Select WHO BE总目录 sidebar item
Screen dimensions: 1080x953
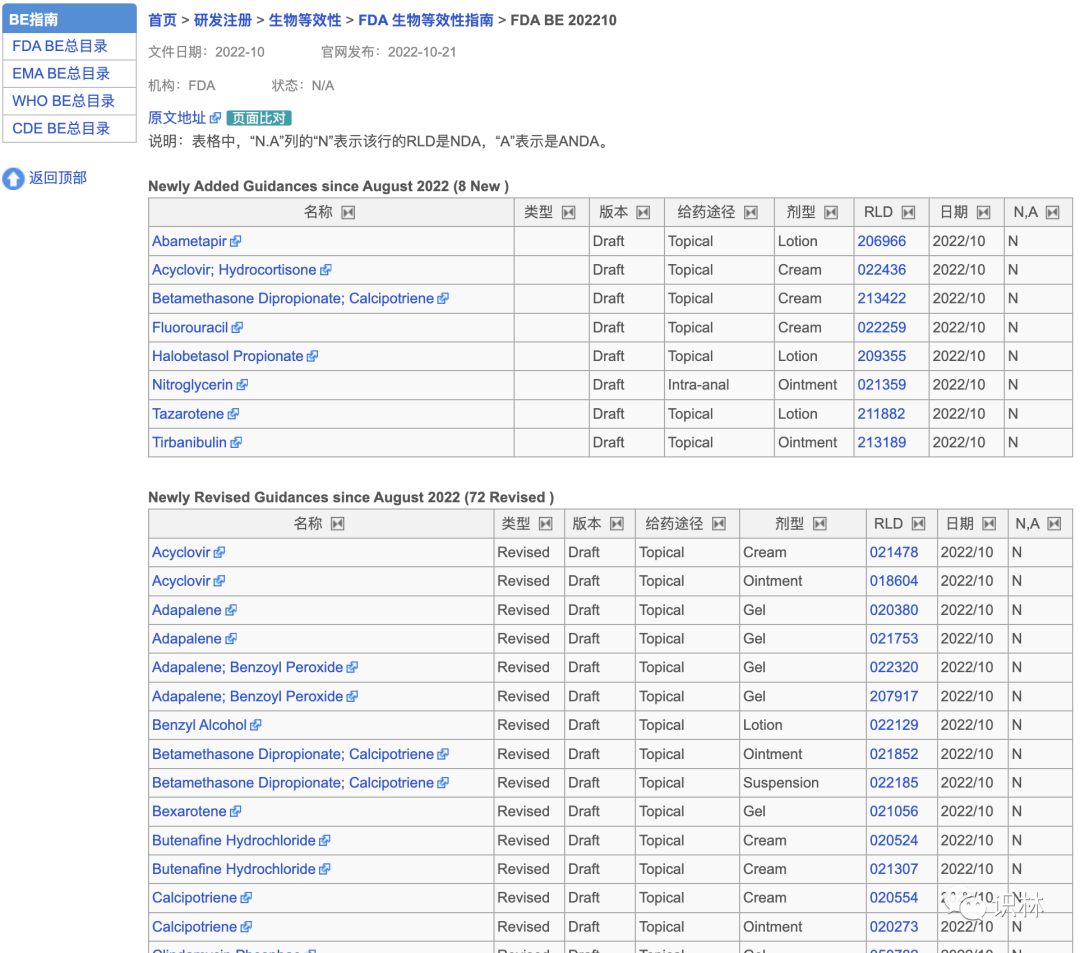63,101
